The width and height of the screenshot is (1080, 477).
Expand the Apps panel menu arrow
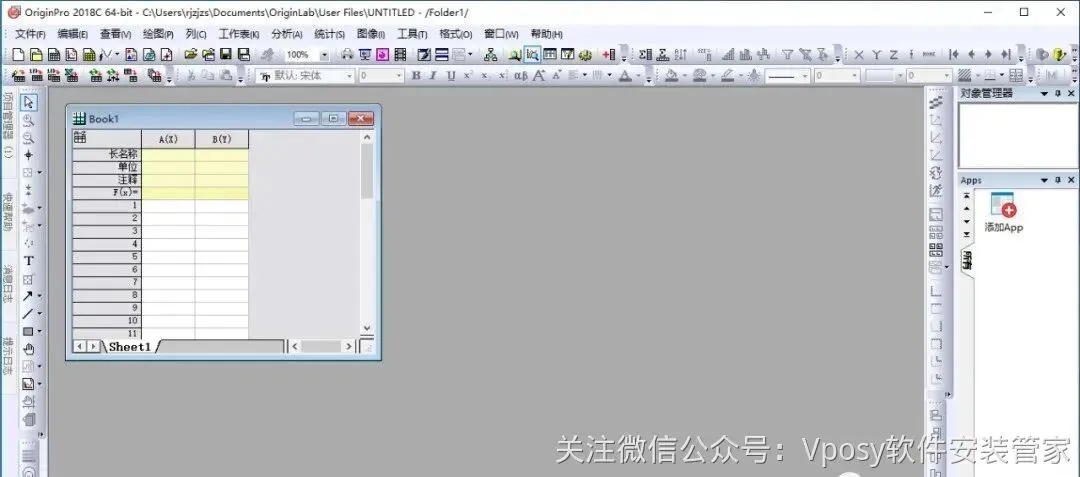1045,180
